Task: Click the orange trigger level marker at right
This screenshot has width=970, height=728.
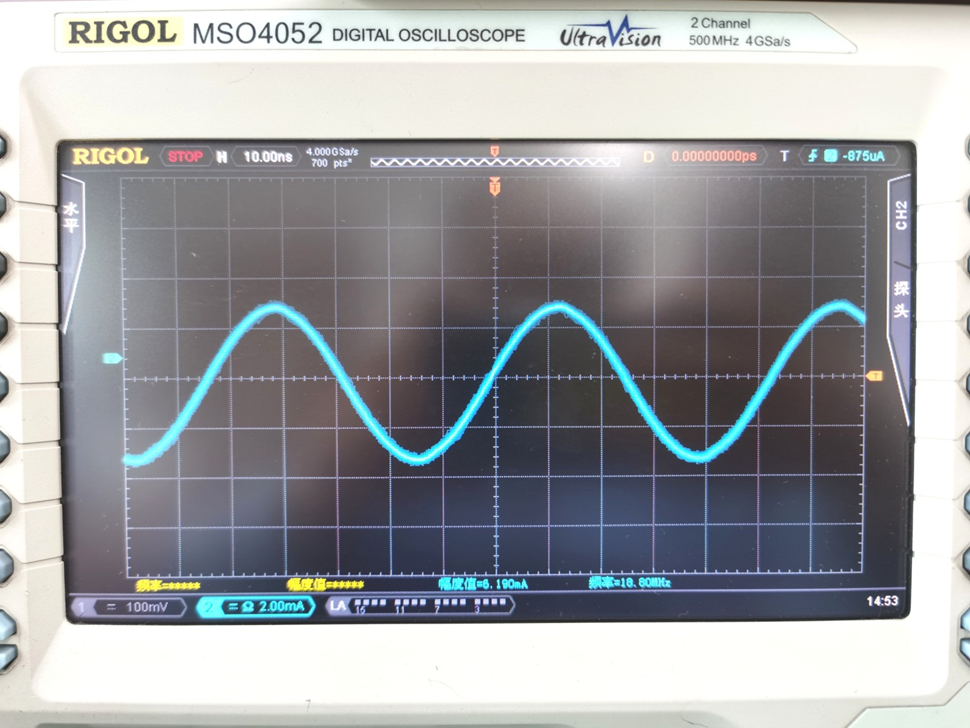Action: 874,375
